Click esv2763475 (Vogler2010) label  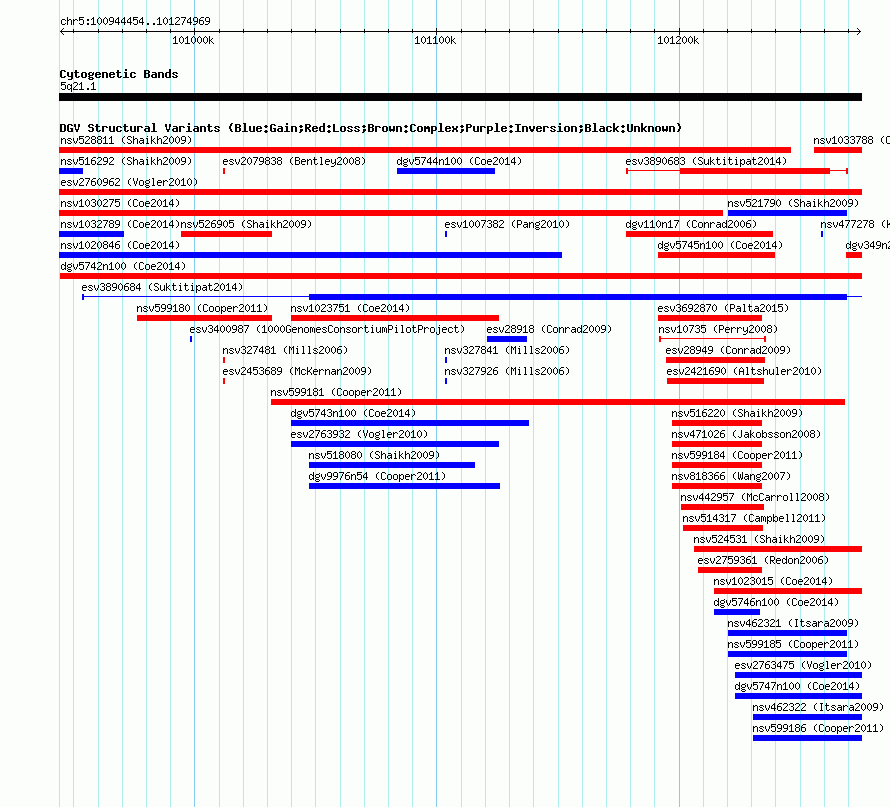[x=803, y=665]
